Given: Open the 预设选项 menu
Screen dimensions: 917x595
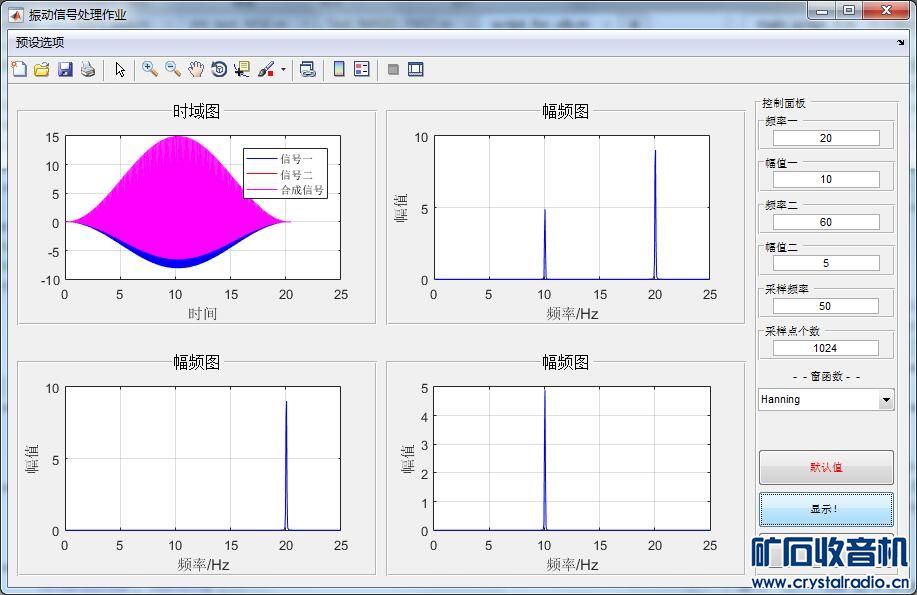Looking at the screenshot, I should (40, 42).
